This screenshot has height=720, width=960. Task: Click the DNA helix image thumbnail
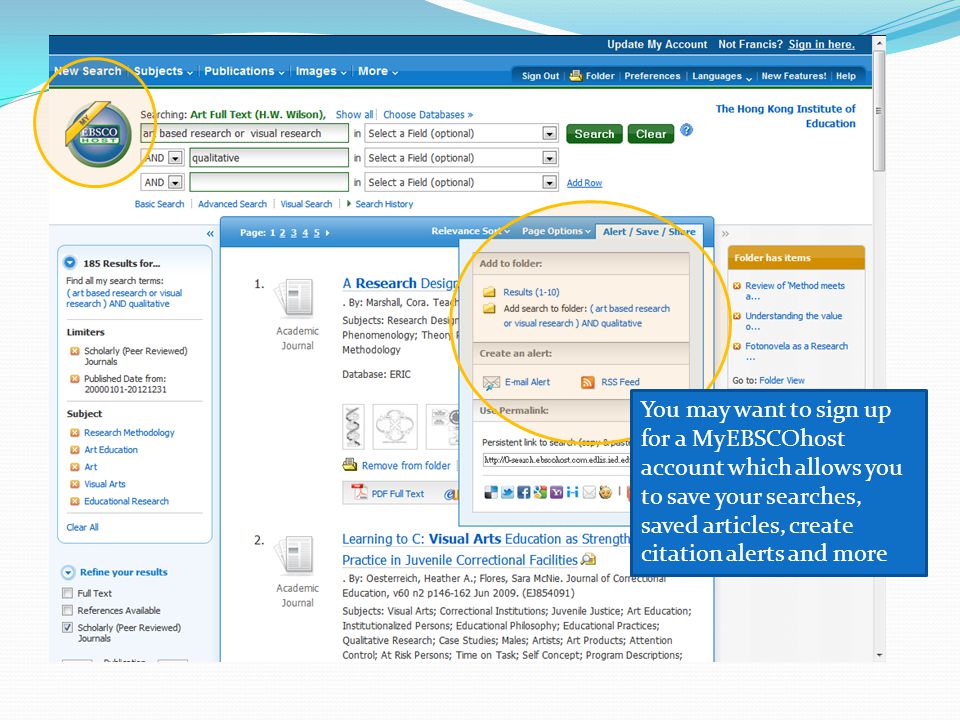point(353,426)
